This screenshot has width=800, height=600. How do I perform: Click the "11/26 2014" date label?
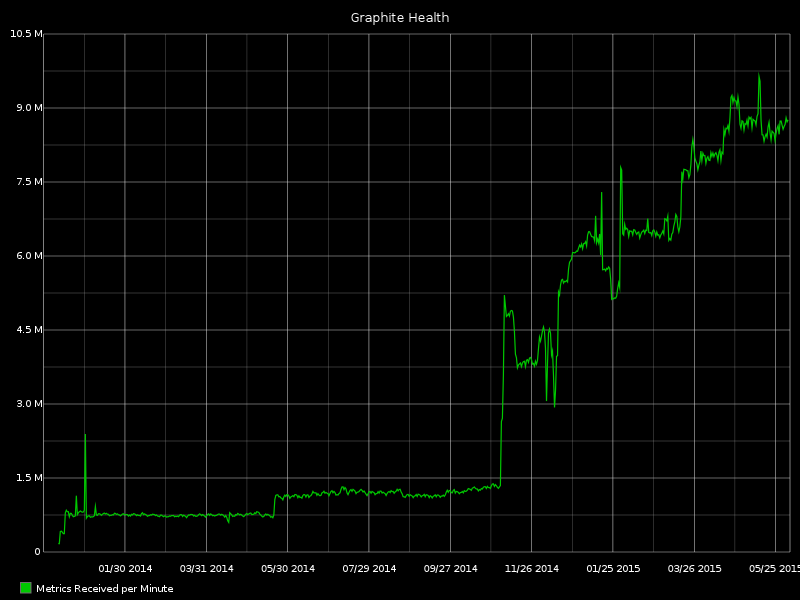click(532, 568)
